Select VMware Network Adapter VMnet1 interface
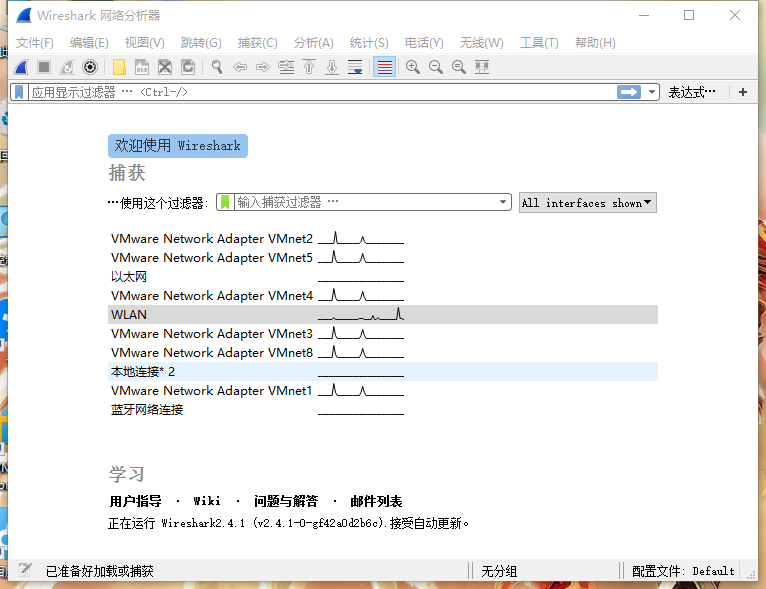 click(x=383, y=391)
